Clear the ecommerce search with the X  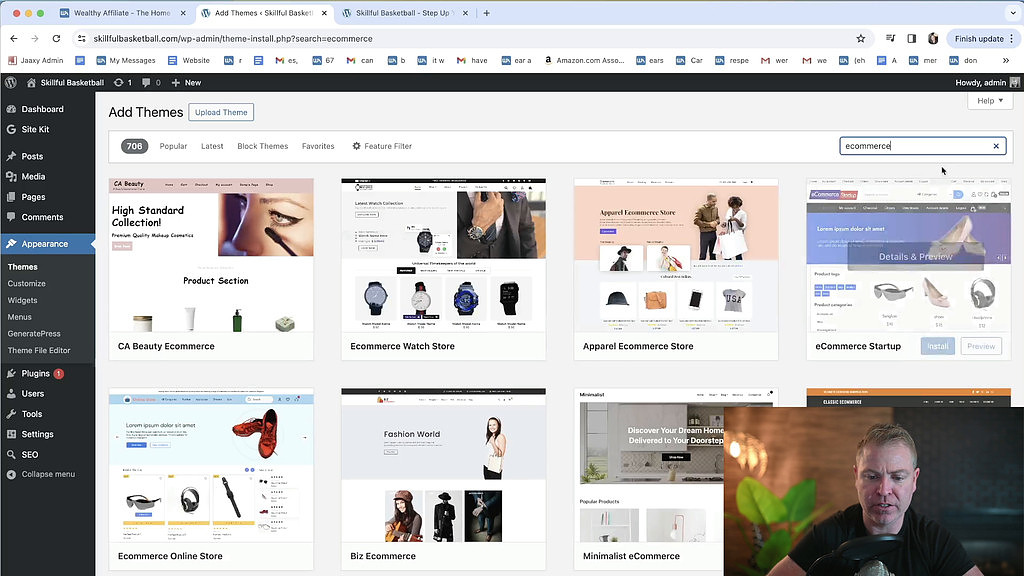coord(996,146)
